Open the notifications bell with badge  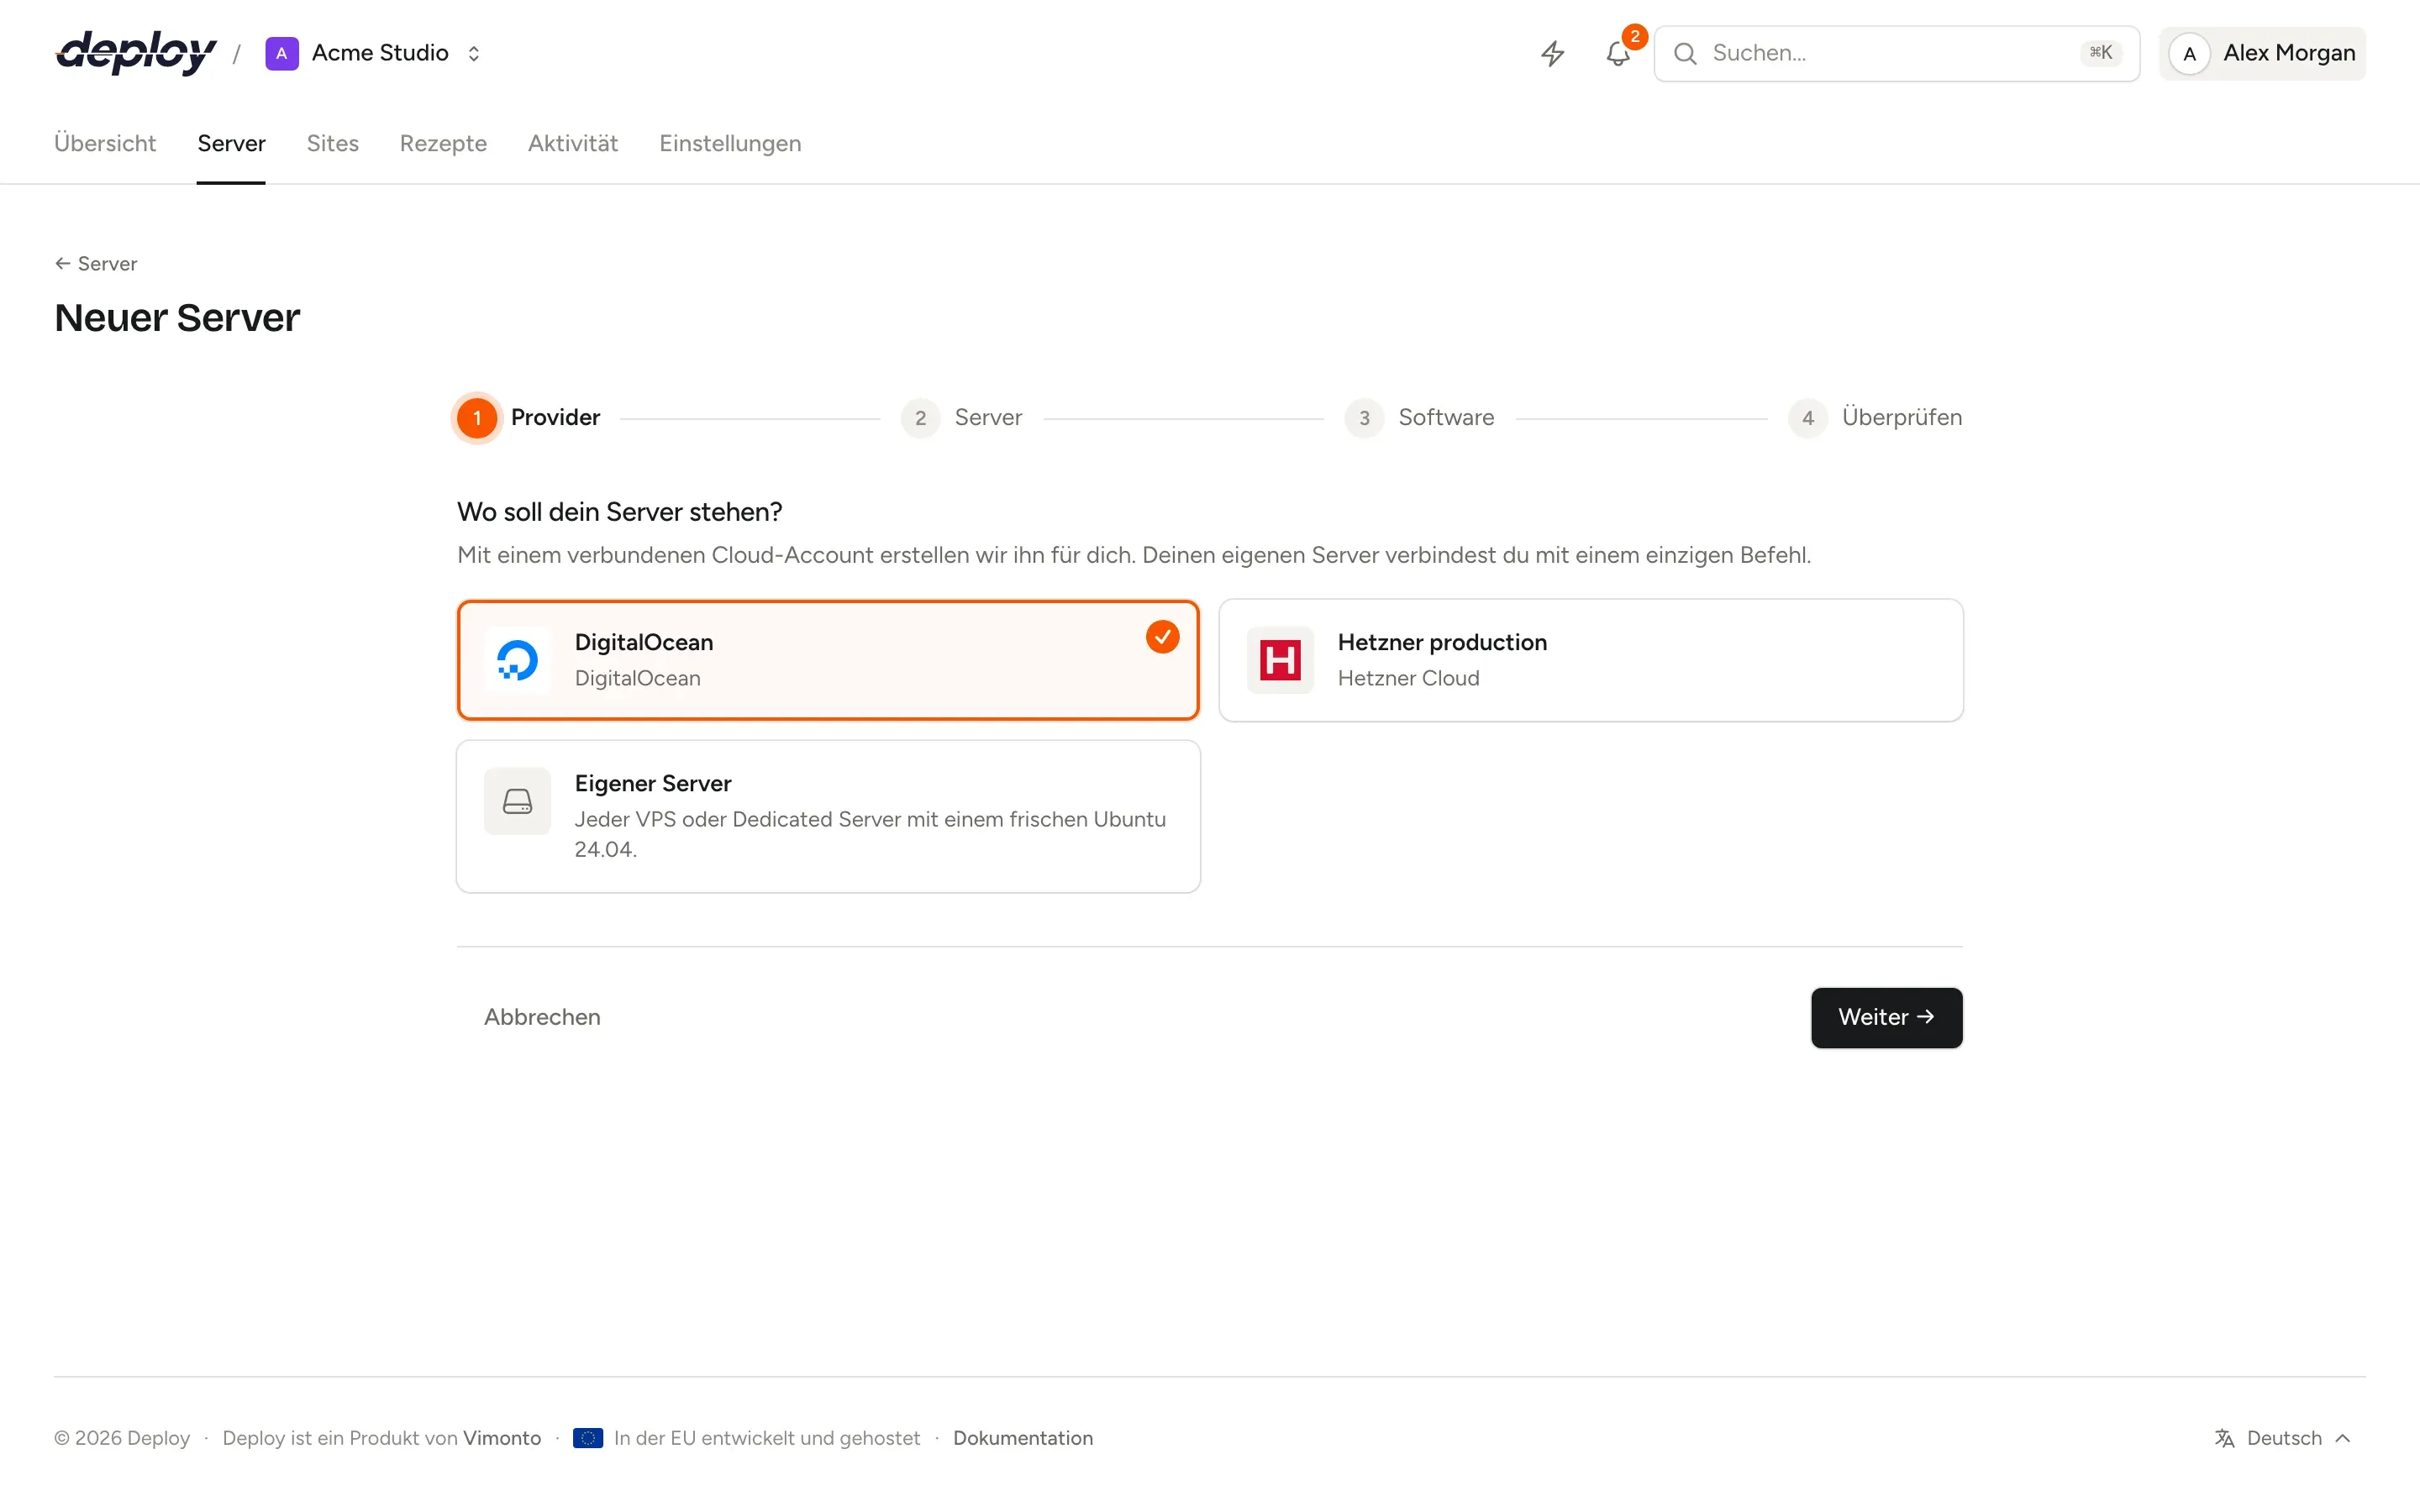[x=1618, y=53]
